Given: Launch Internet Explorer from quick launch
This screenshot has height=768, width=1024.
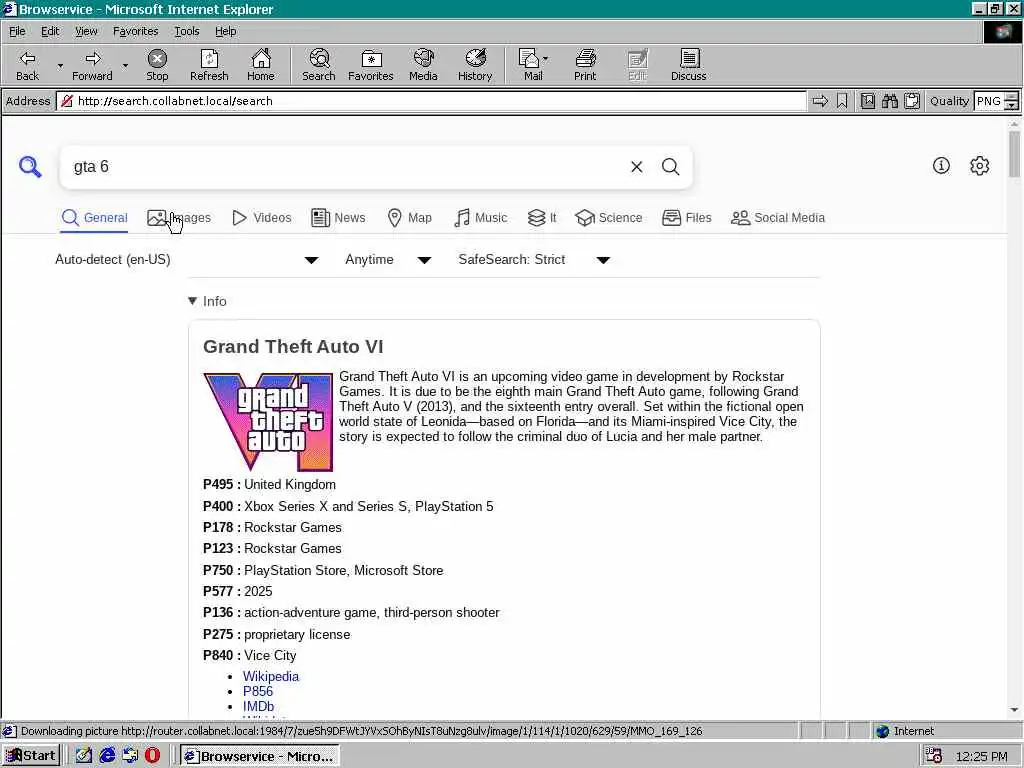Looking at the screenshot, I should (x=107, y=756).
